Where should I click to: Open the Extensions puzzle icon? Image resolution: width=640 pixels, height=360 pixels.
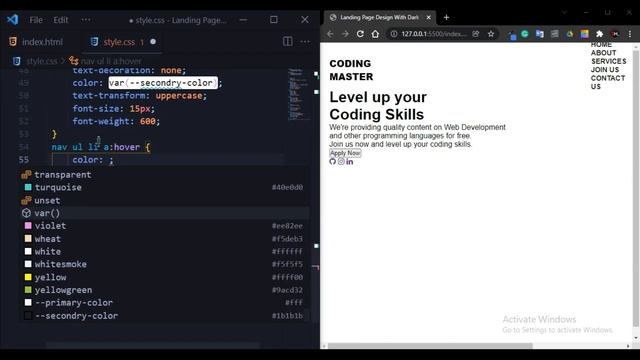[x=599, y=34]
